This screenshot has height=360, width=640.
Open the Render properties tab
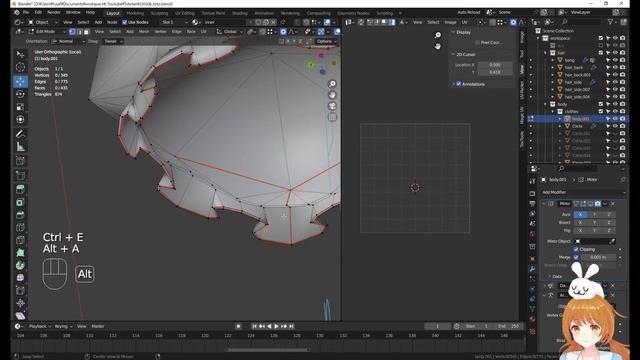point(532,193)
